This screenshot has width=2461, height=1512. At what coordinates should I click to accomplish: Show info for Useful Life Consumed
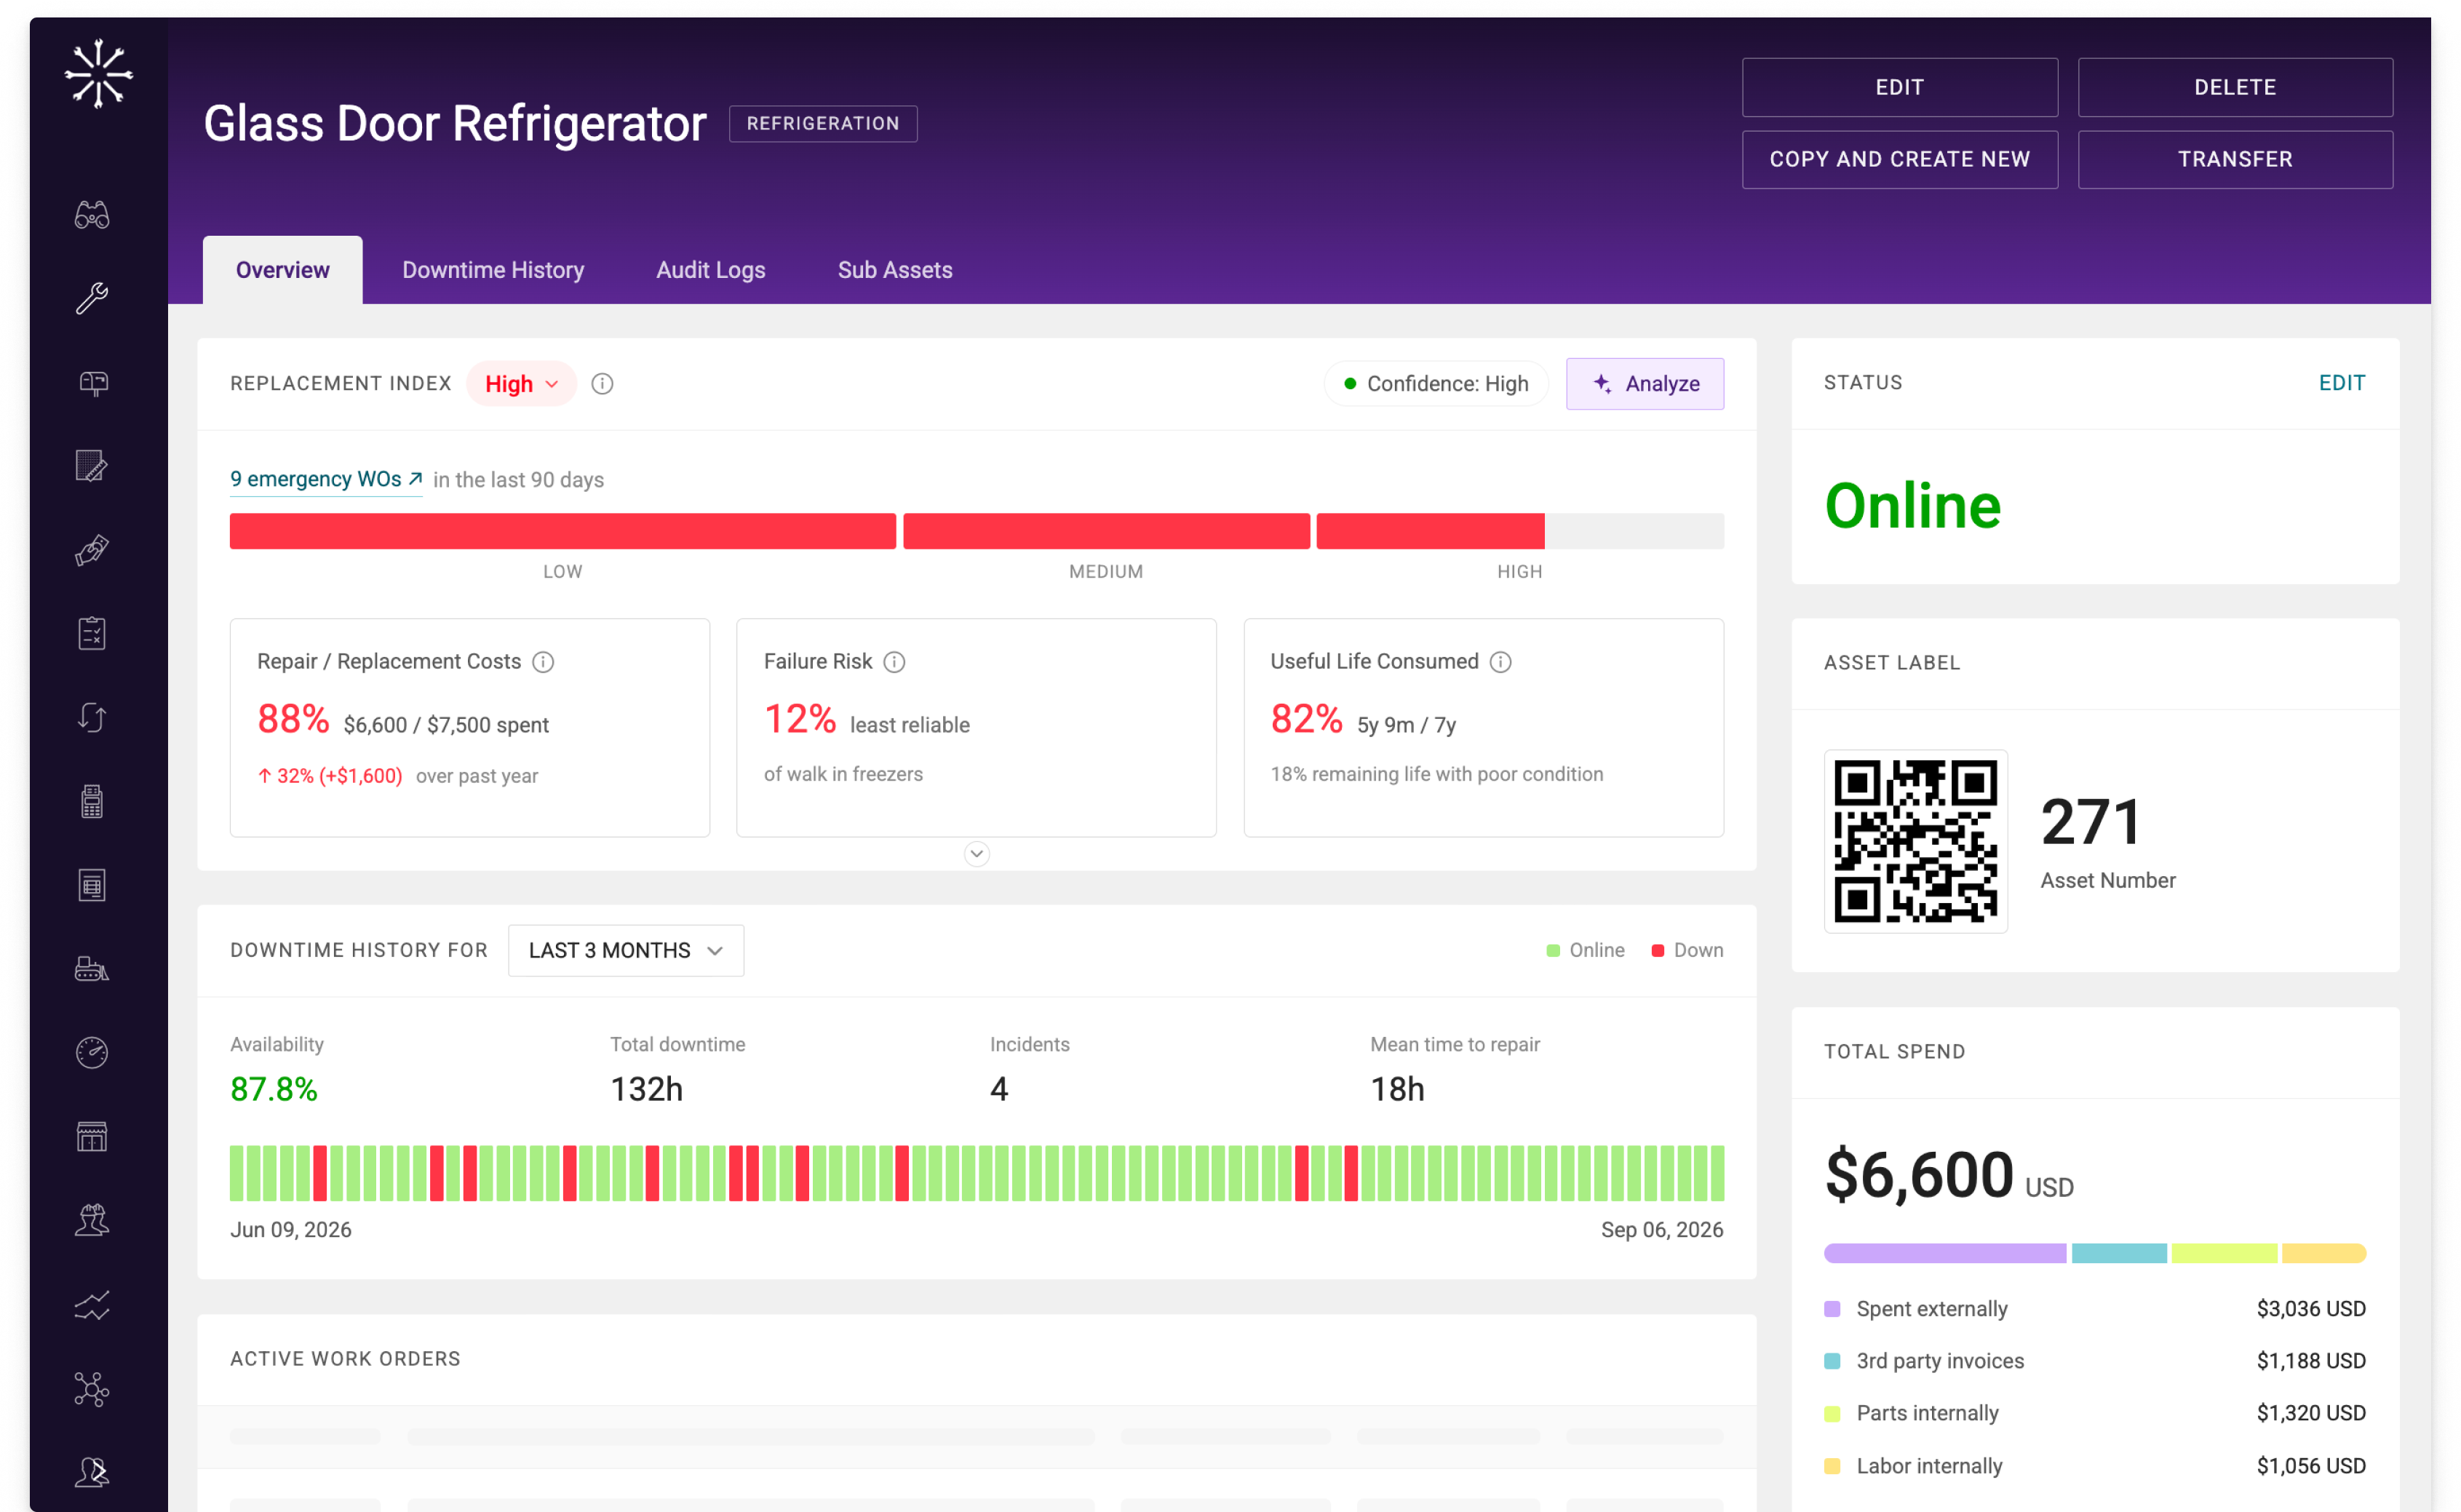pos(1501,662)
